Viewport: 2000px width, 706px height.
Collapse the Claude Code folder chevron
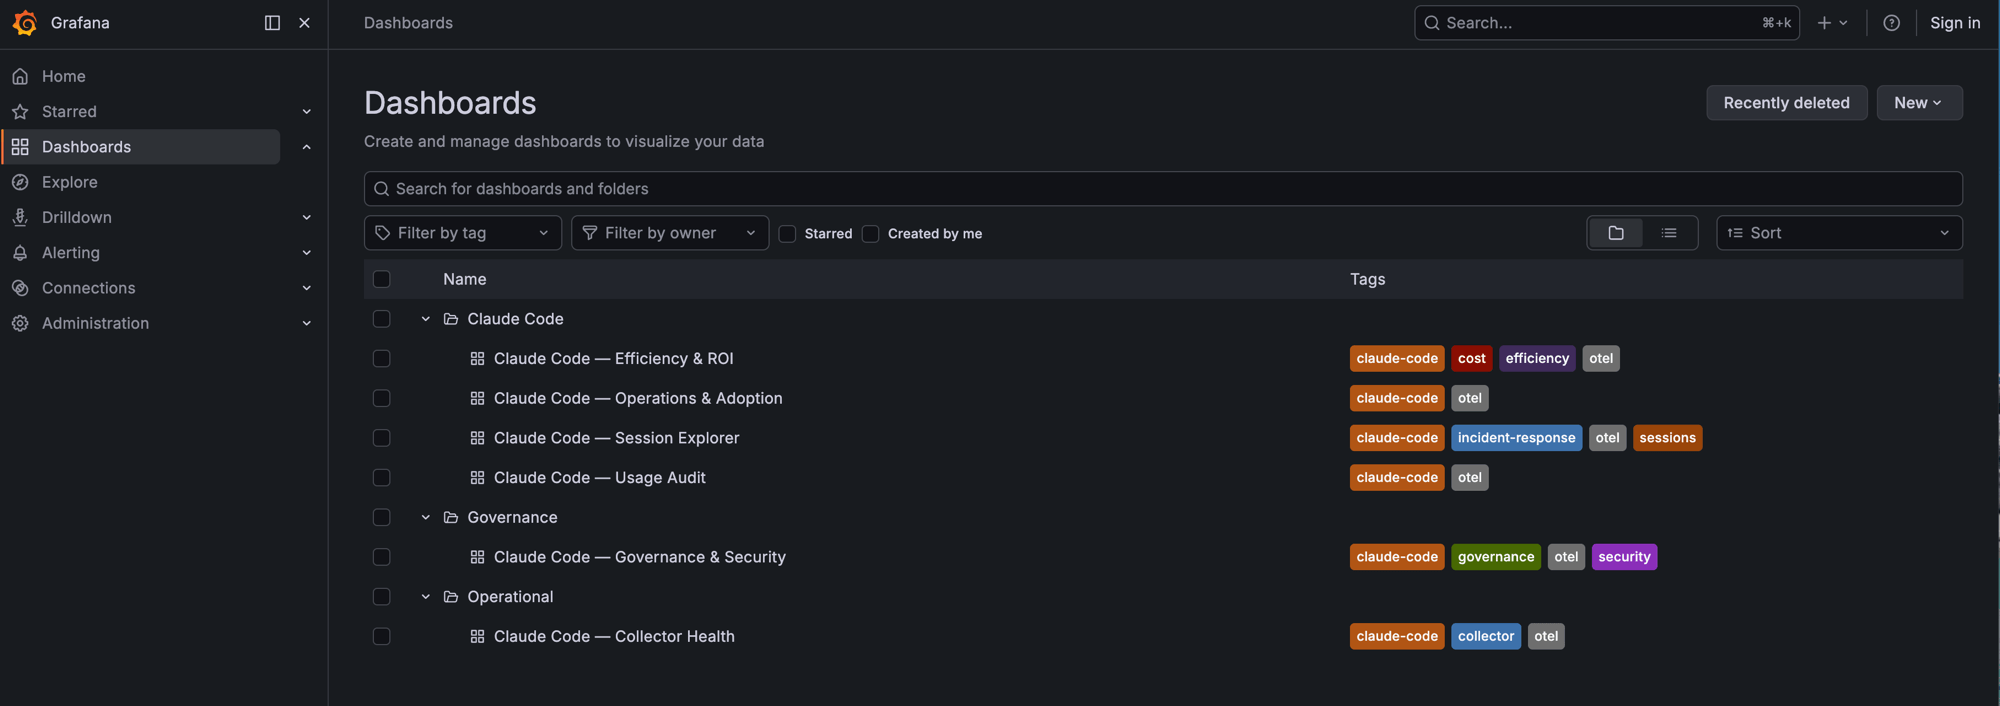(425, 319)
